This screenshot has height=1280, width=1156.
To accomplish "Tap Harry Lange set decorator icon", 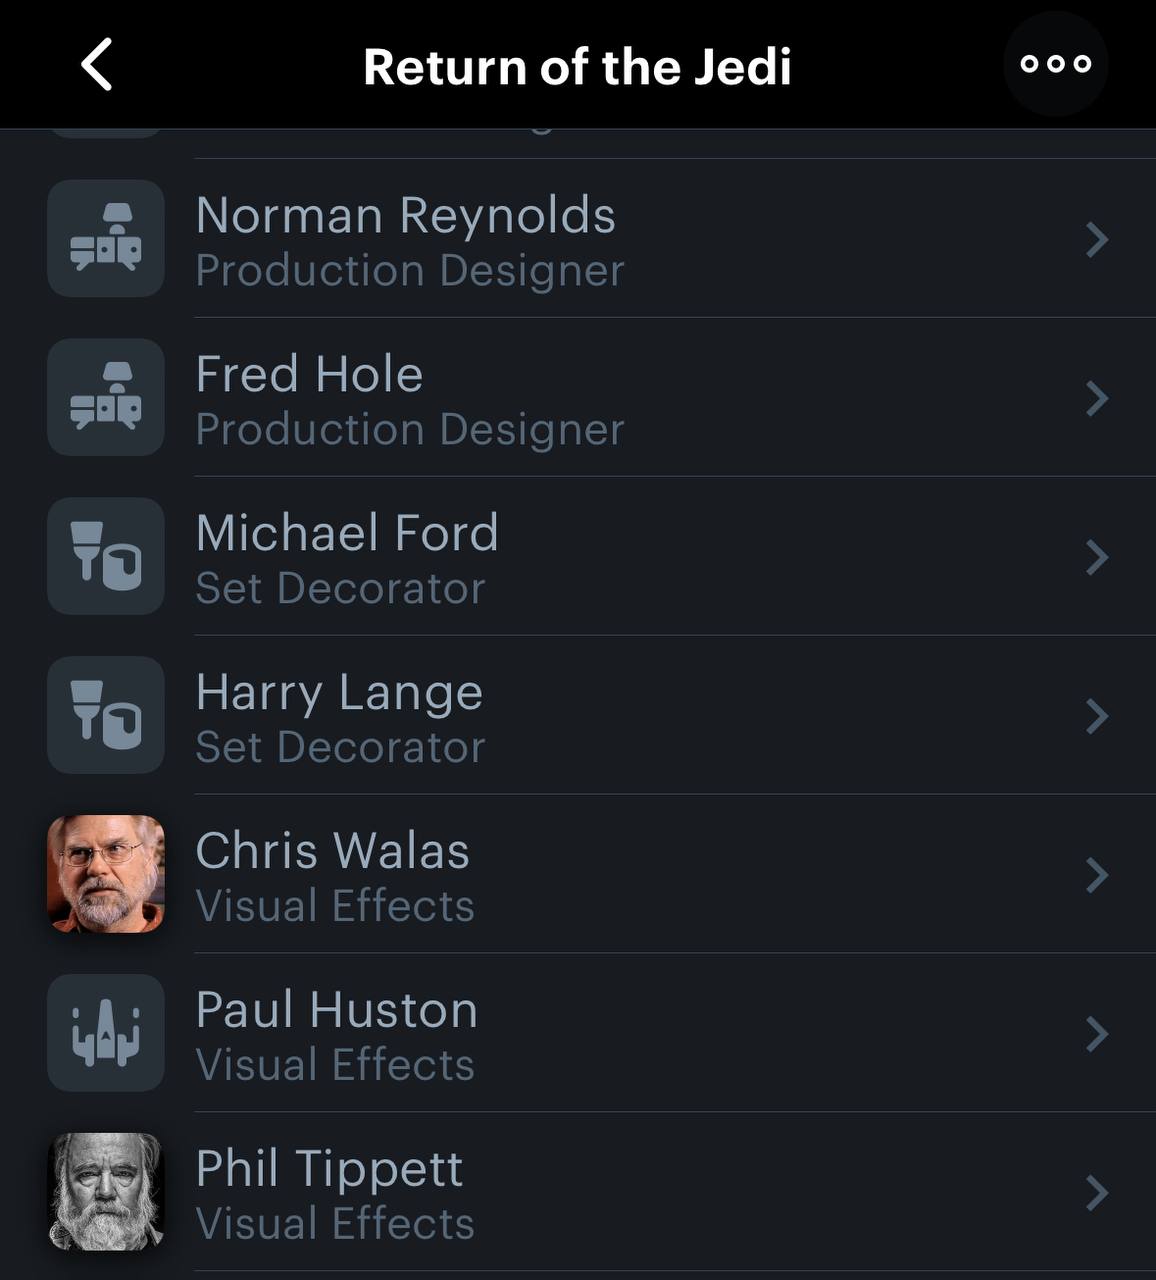I will (x=106, y=715).
